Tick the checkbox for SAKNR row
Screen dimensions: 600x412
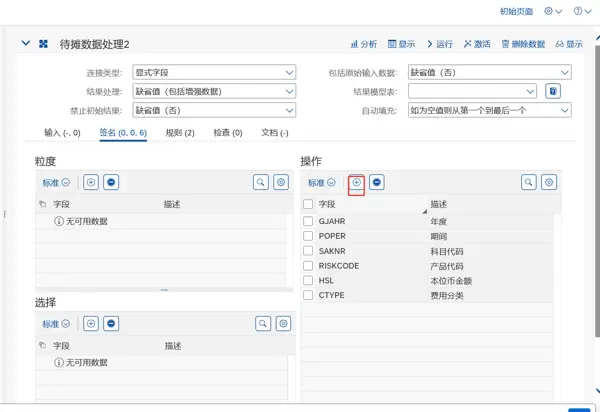click(x=308, y=250)
